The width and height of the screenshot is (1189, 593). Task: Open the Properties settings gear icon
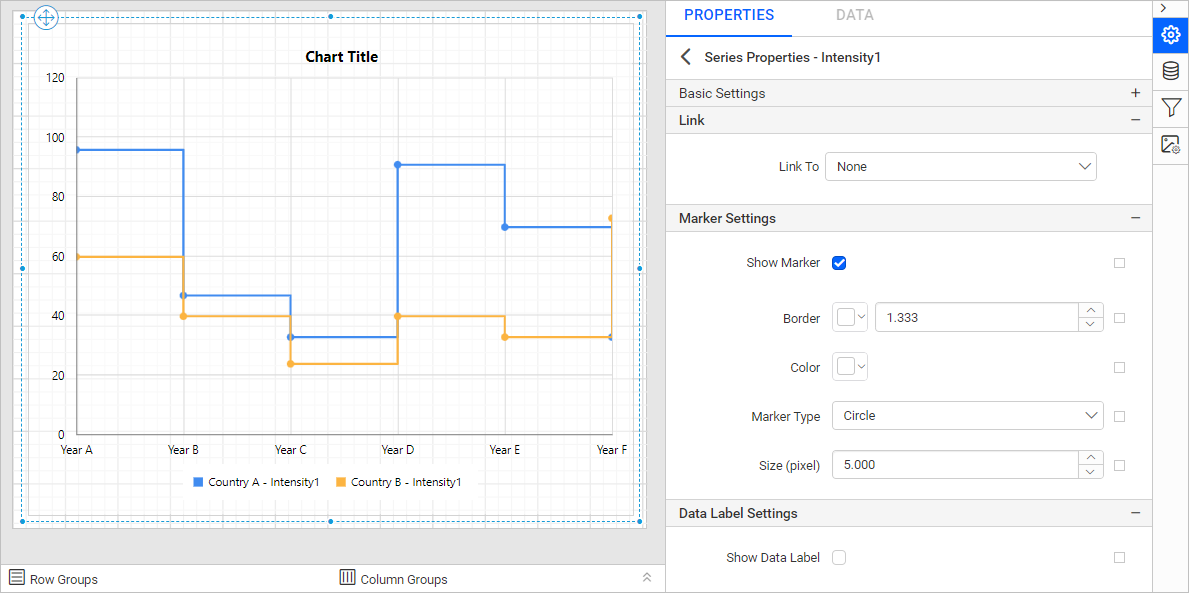click(x=1170, y=34)
